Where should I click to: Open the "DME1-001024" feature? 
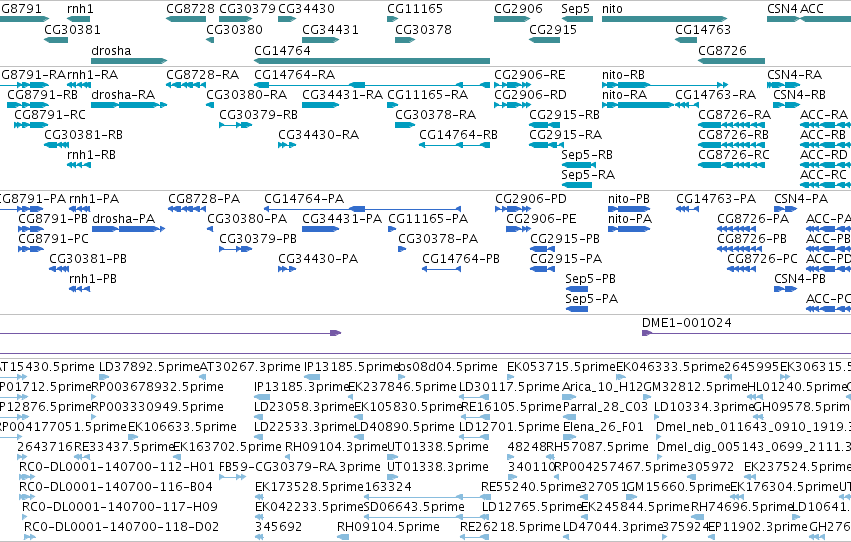click(x=687, y=323)
